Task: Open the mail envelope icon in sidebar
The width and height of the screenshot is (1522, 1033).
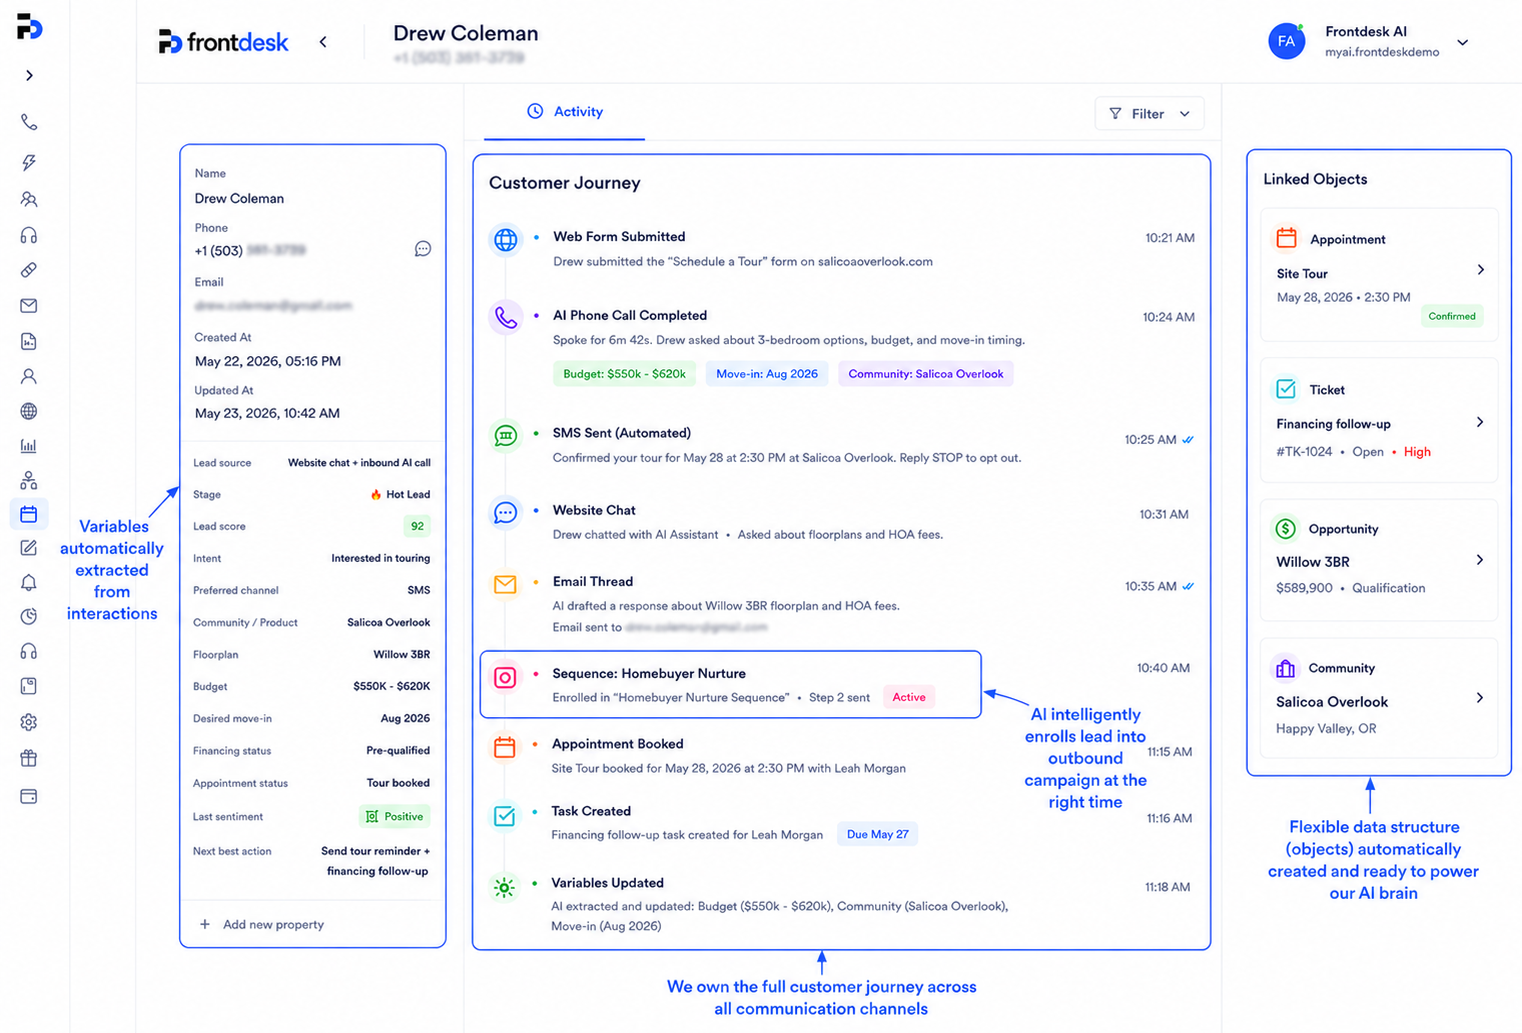Action: point(29,306)
